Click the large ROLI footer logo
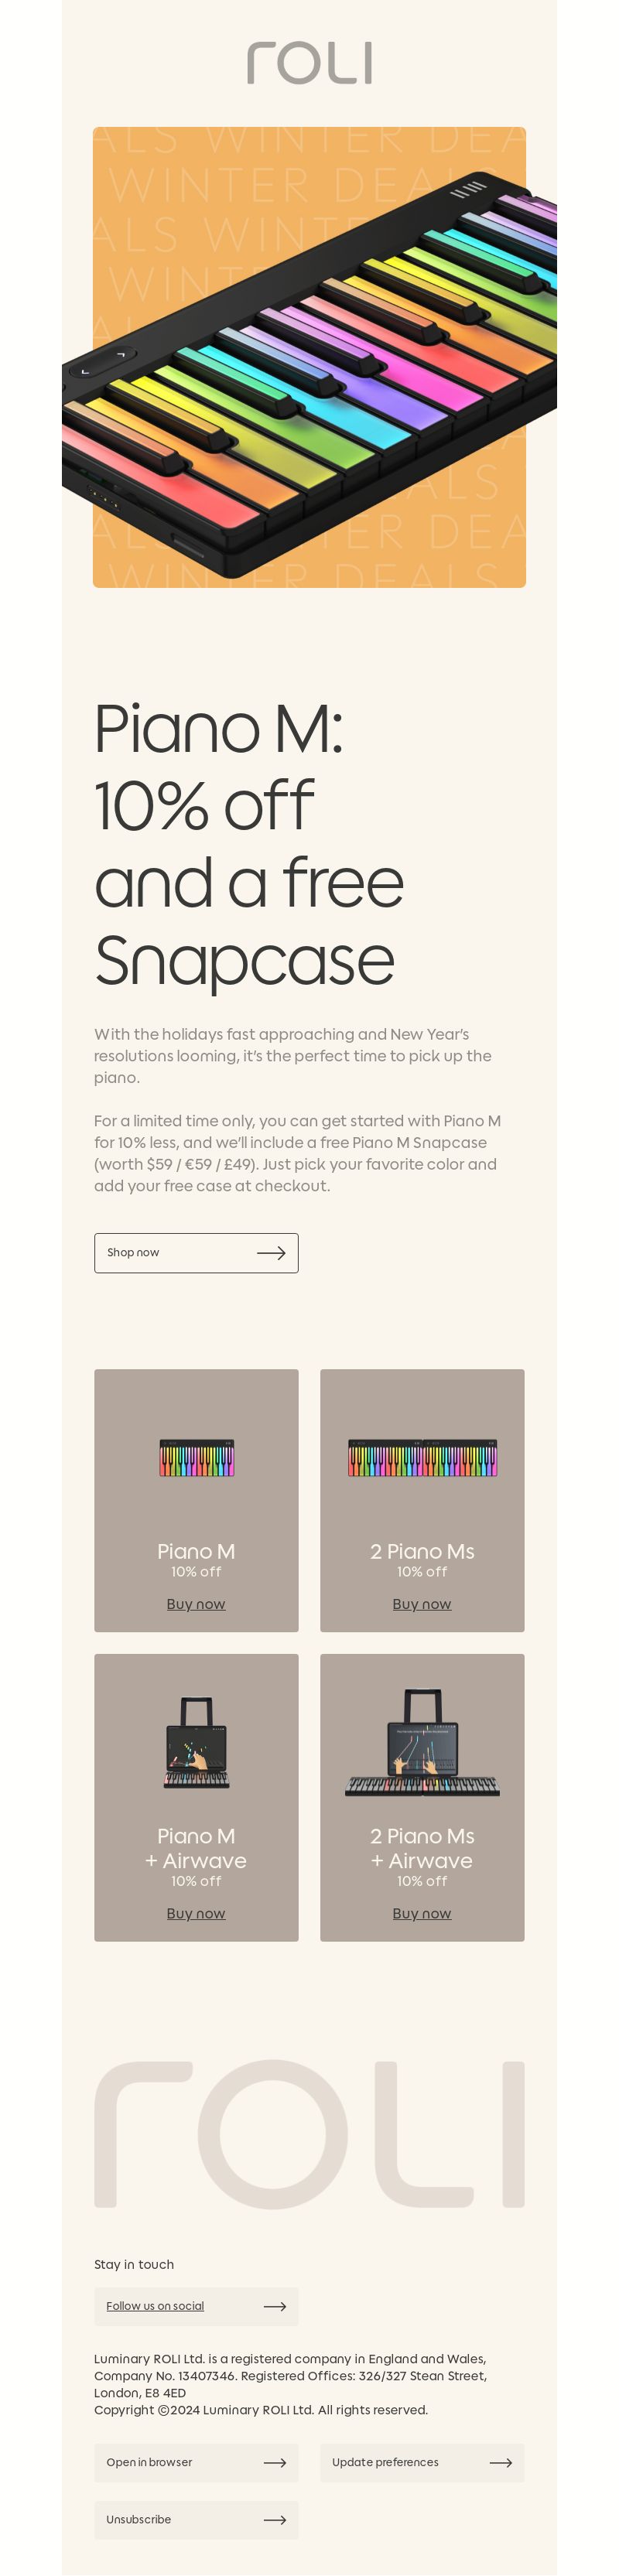The width and height of the screenshot is (619, 2576). point(309,2134)
